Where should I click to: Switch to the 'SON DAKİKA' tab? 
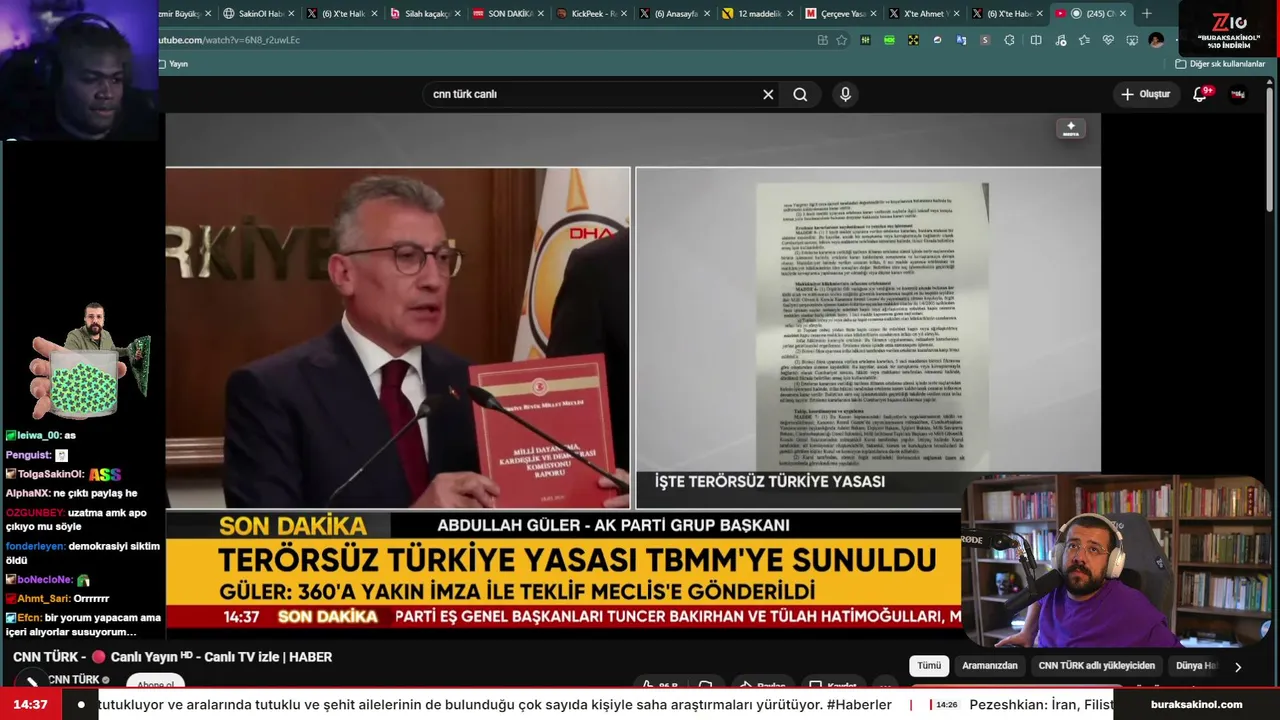pos(507,14)
